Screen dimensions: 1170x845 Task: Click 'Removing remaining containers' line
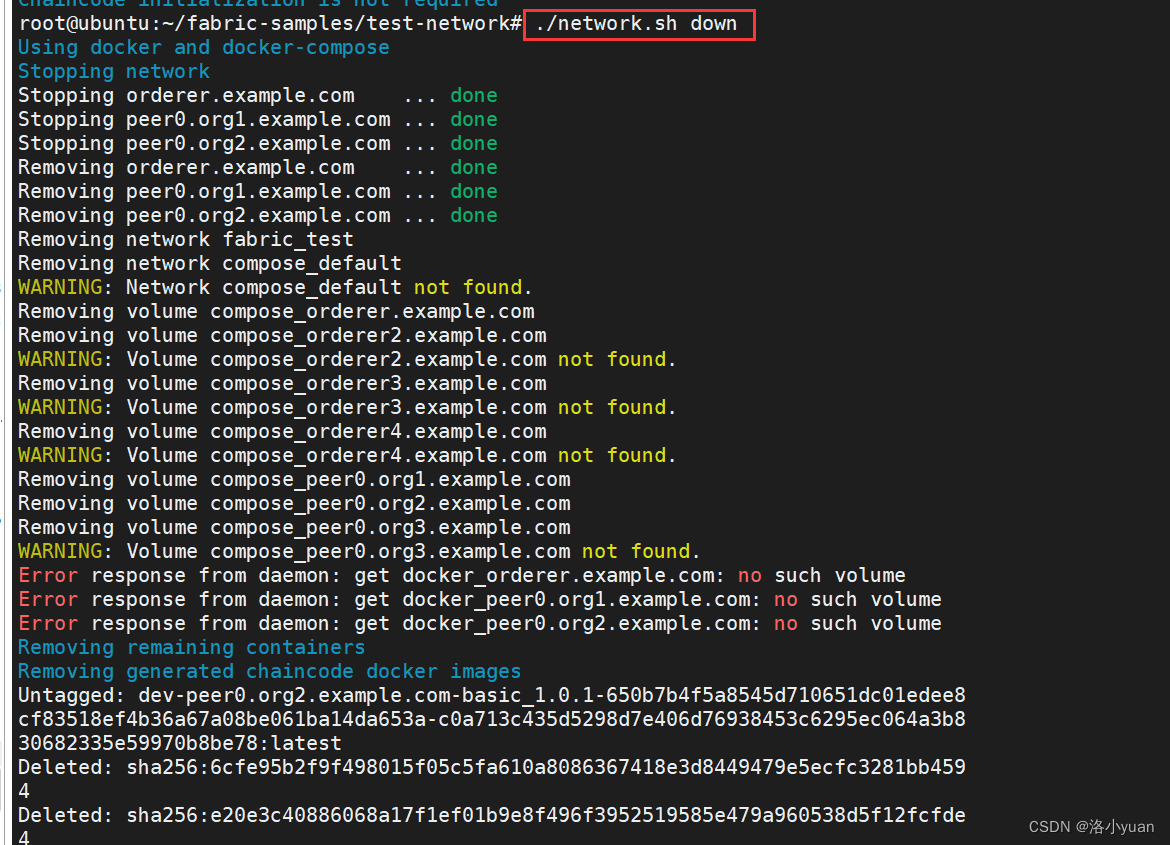click(x=192, y=647)
